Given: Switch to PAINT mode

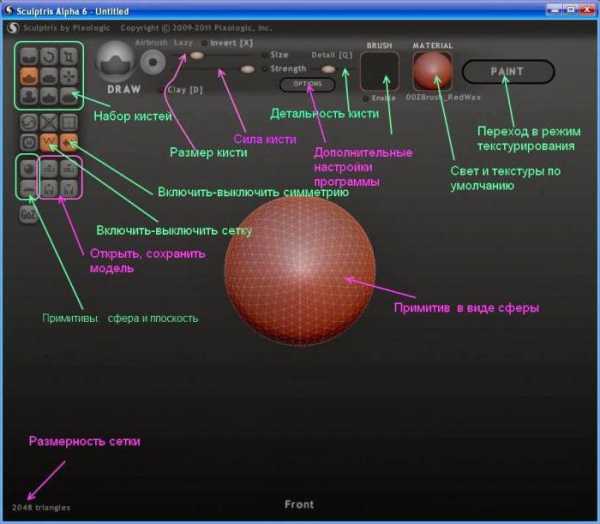Looking at the screenshot, I should [x=508, y=72].
